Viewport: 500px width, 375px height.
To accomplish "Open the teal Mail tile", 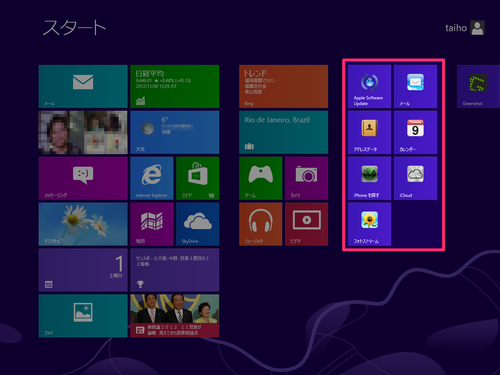I will [x=83, y=86].
